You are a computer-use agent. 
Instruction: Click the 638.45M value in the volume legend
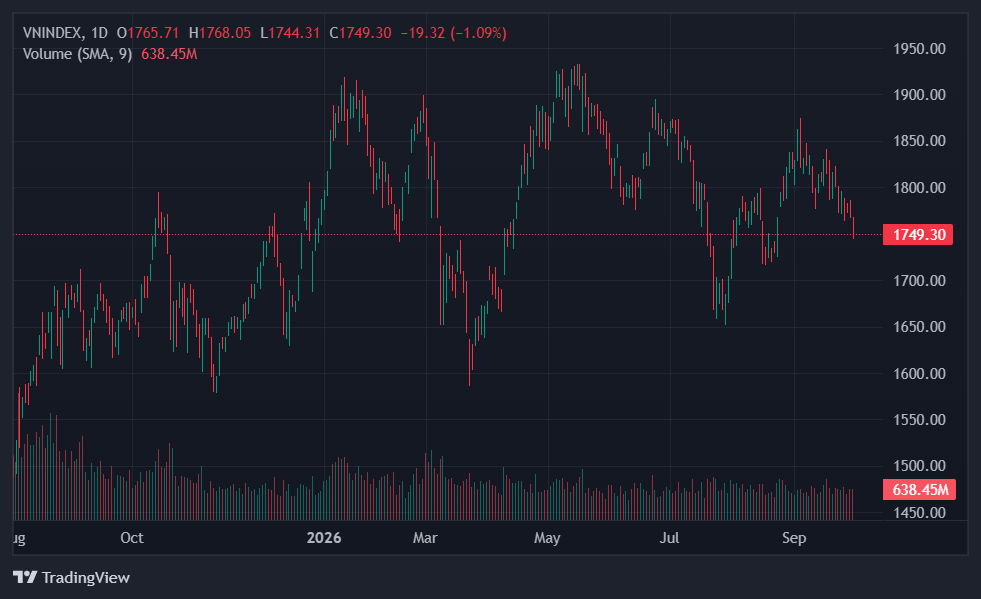tap(169, 54)
